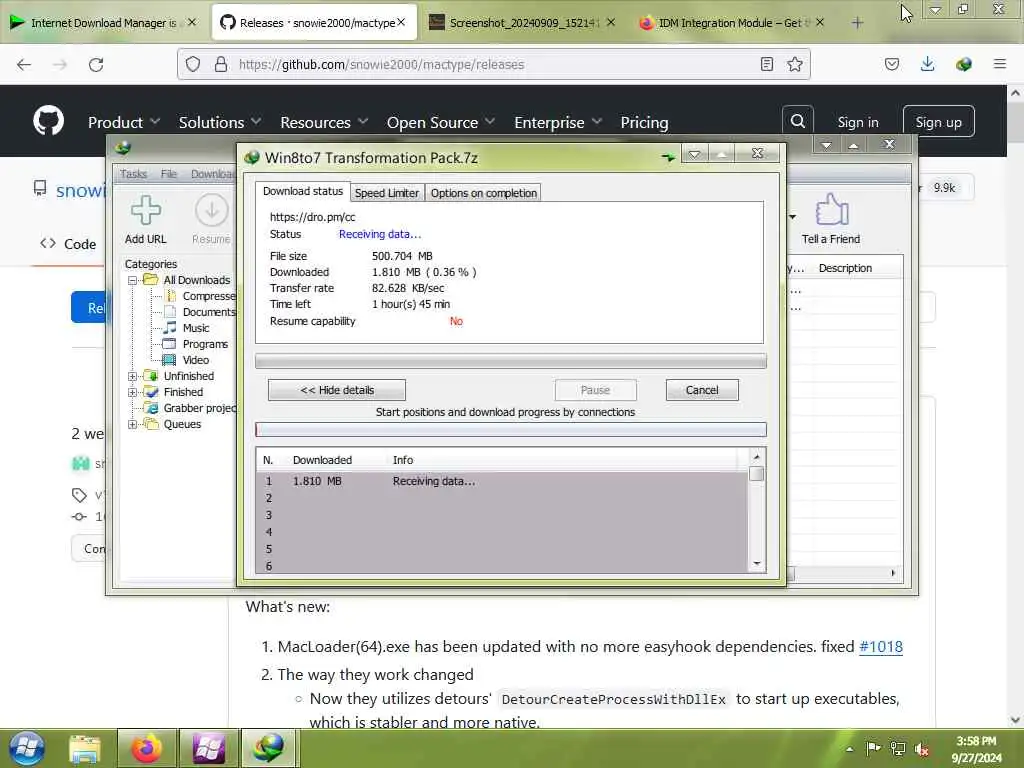This screenshot has height=768, width=1024.
Task: Open Code tab of repository
Action: (68, 244)
